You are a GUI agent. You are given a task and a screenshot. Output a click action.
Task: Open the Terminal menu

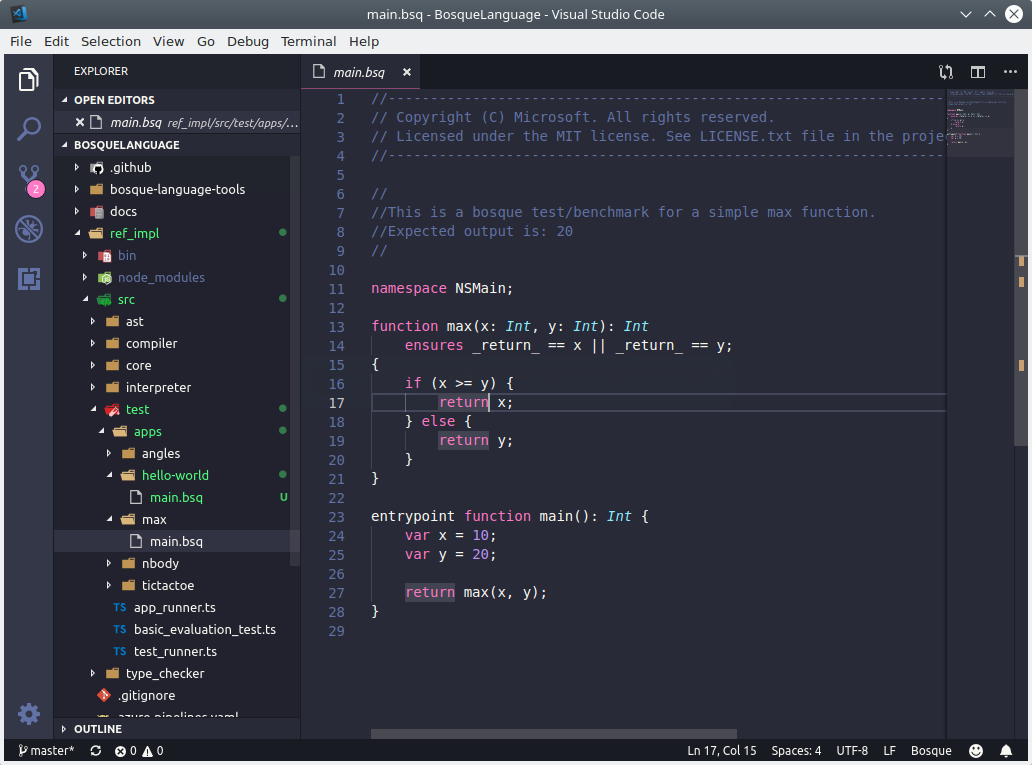coord(308,41)
